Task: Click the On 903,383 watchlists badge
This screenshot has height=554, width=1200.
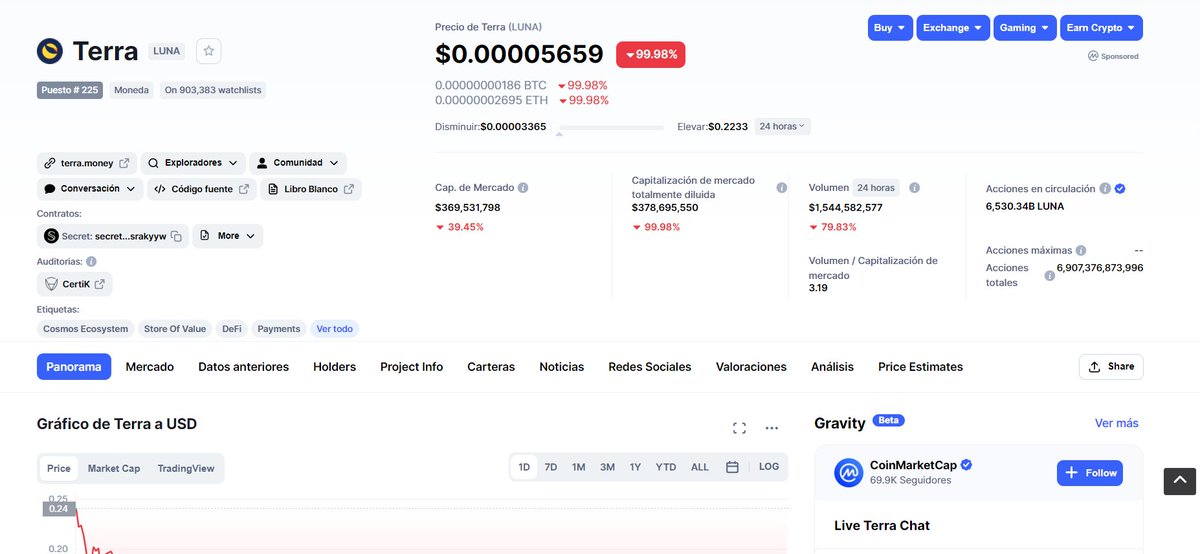Action: [213, 90]
